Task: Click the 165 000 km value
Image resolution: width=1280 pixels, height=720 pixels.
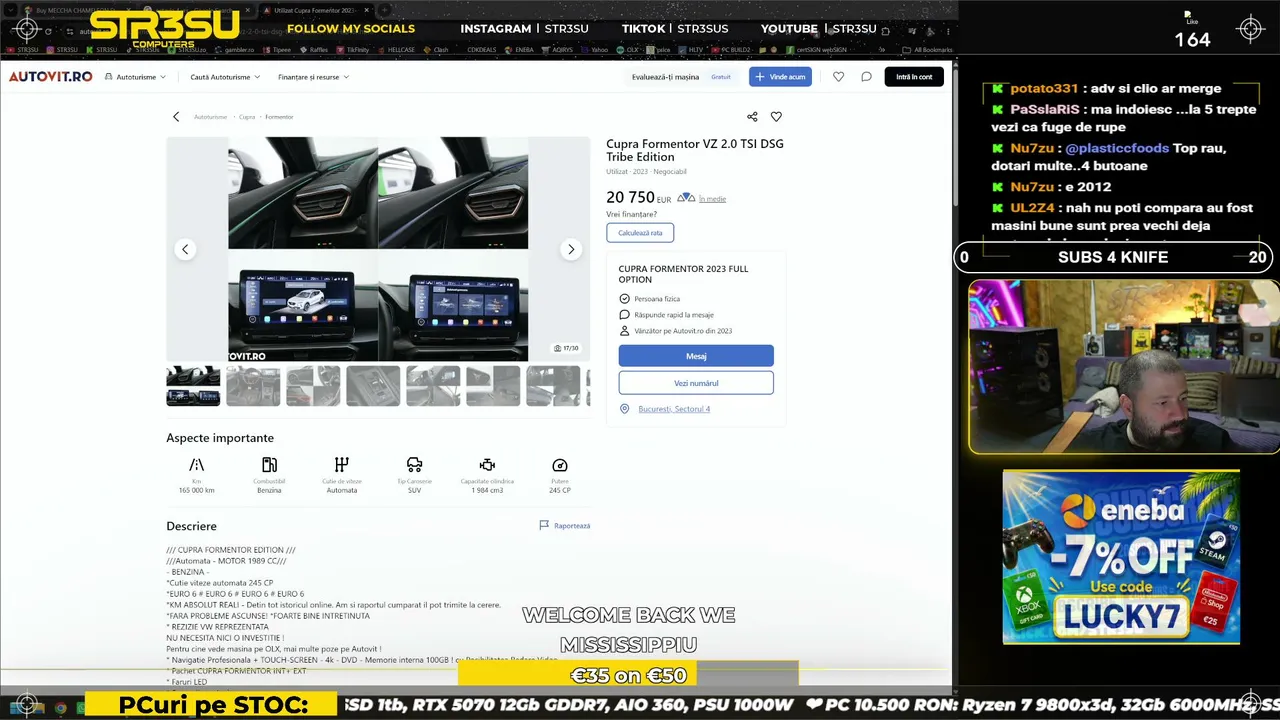Action: tap(196, 490)
